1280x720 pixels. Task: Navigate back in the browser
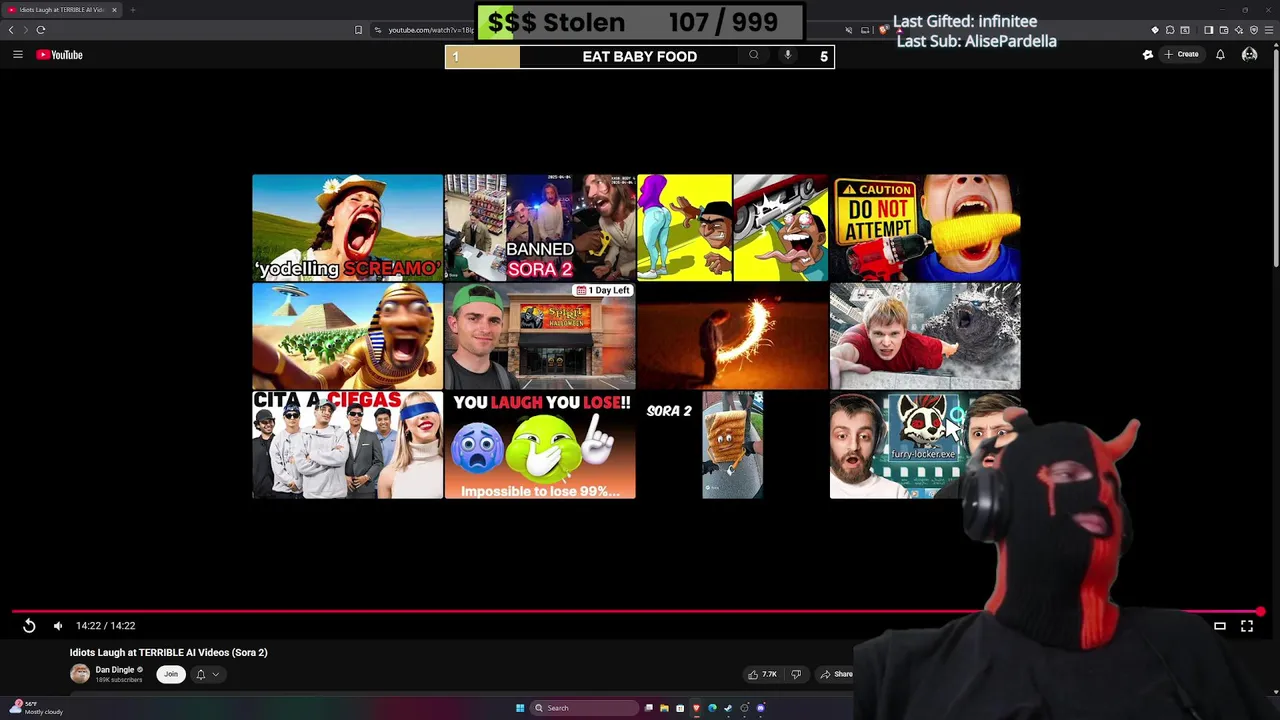pyautogui.click(x=11, y=30)
